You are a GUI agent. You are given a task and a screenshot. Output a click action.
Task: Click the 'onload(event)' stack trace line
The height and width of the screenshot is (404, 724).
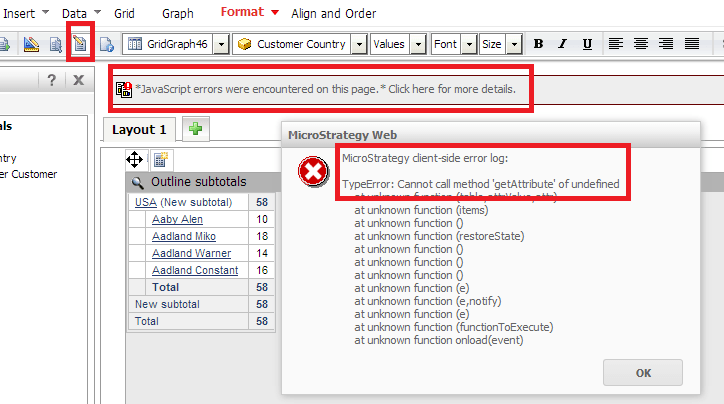click(439, 340)
